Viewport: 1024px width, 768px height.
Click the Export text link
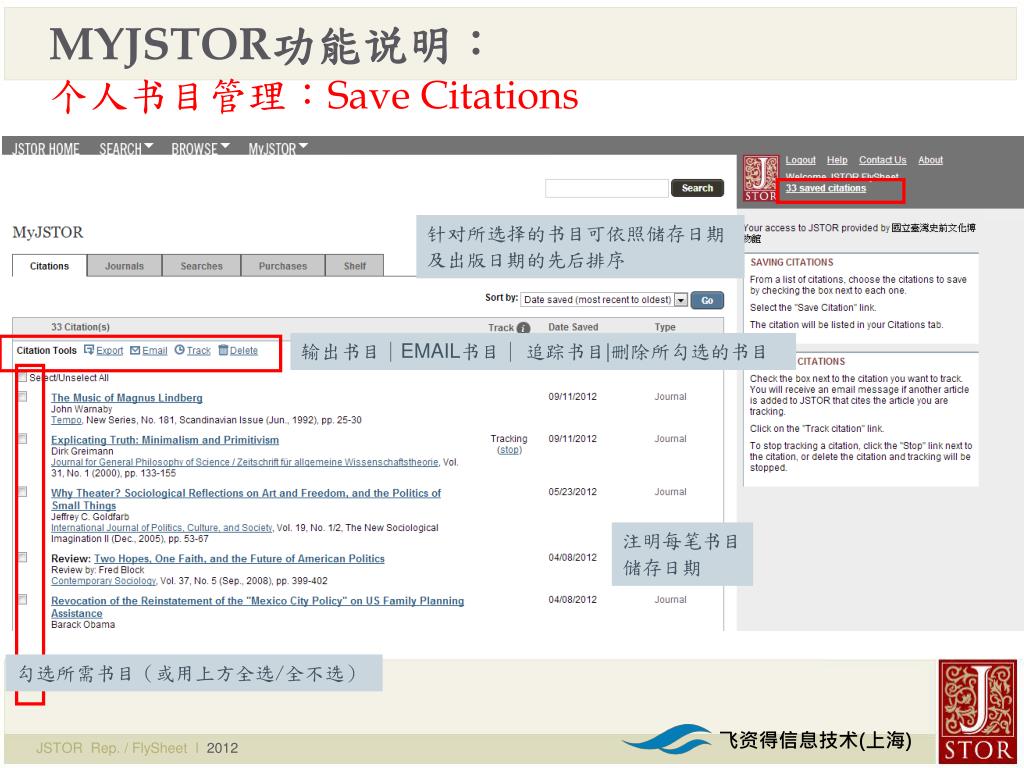(110, 351)
